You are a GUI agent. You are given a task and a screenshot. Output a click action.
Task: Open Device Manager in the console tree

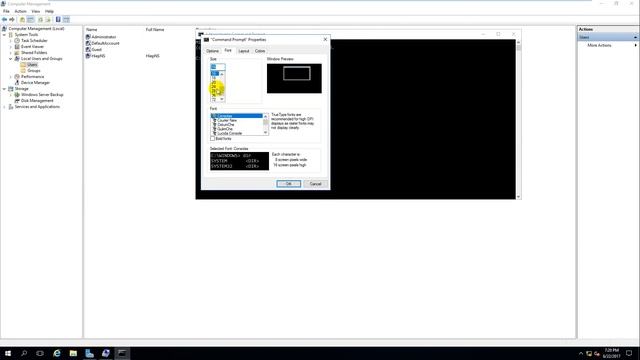(x=35, y=82)
